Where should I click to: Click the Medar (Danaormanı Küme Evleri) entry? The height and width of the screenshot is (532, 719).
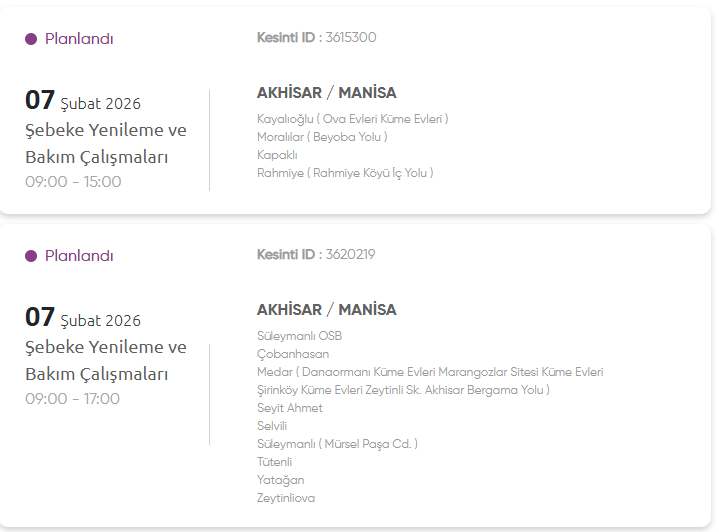[x=430, y=372]
